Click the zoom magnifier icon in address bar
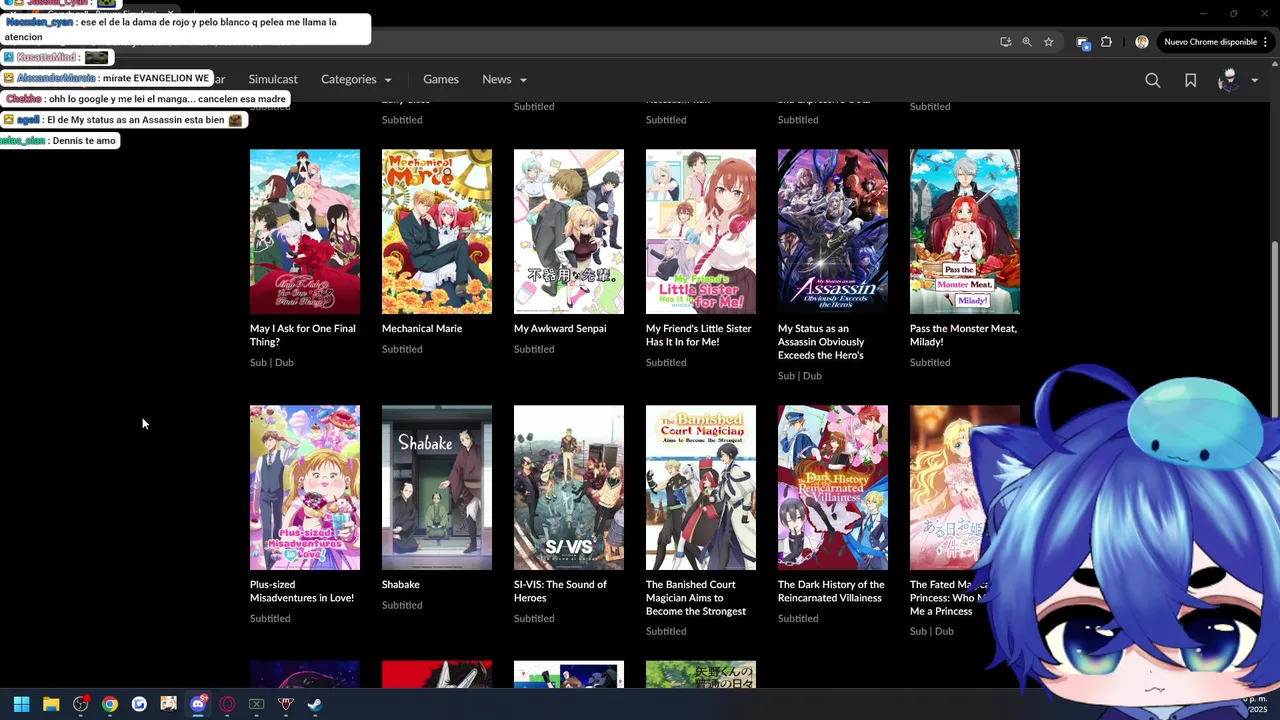The height and width of the screenshot is (720, 1280). [1027, 42]
